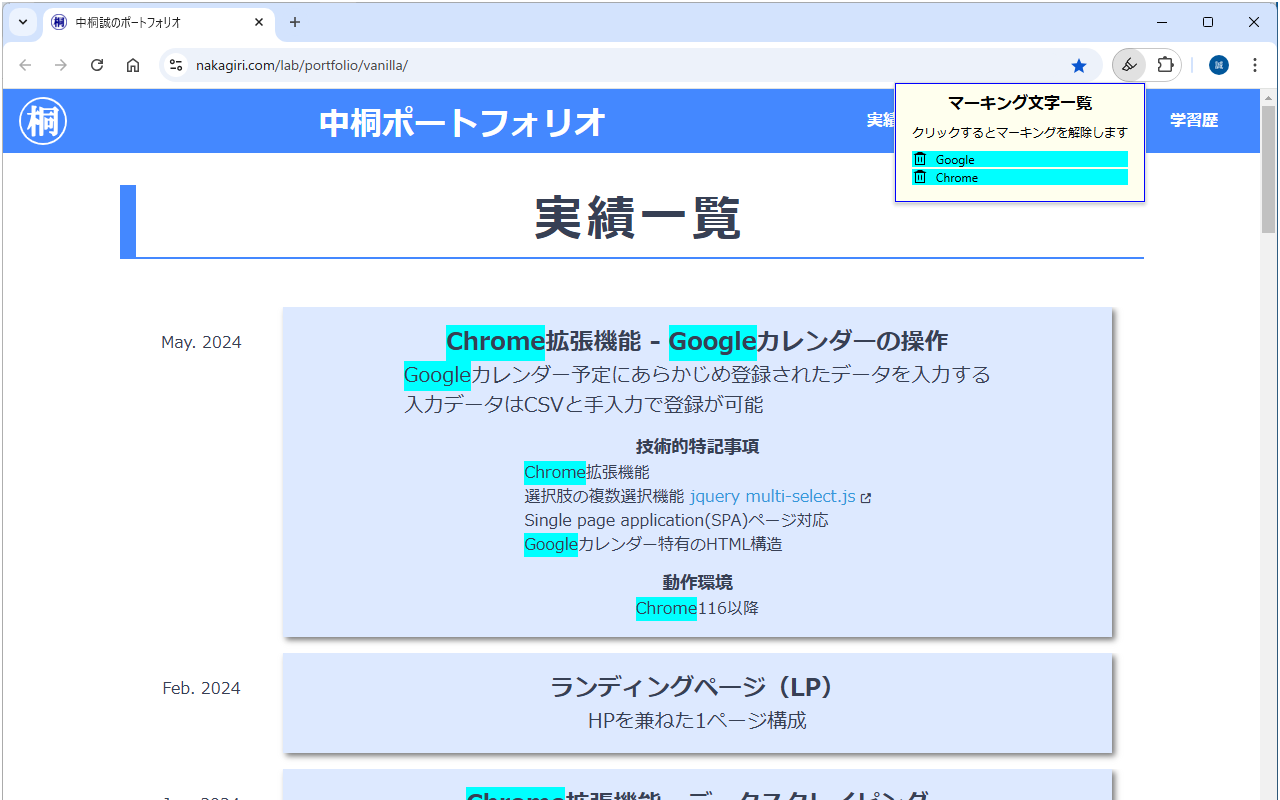Click the highlighter extension icon in toolbar
Screen dimensions: 1280x800
(x=1129, y=65)
